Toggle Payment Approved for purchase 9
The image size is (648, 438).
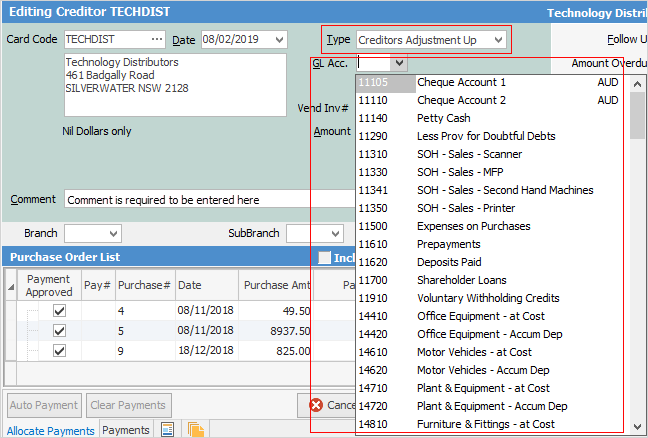point(59,351)
